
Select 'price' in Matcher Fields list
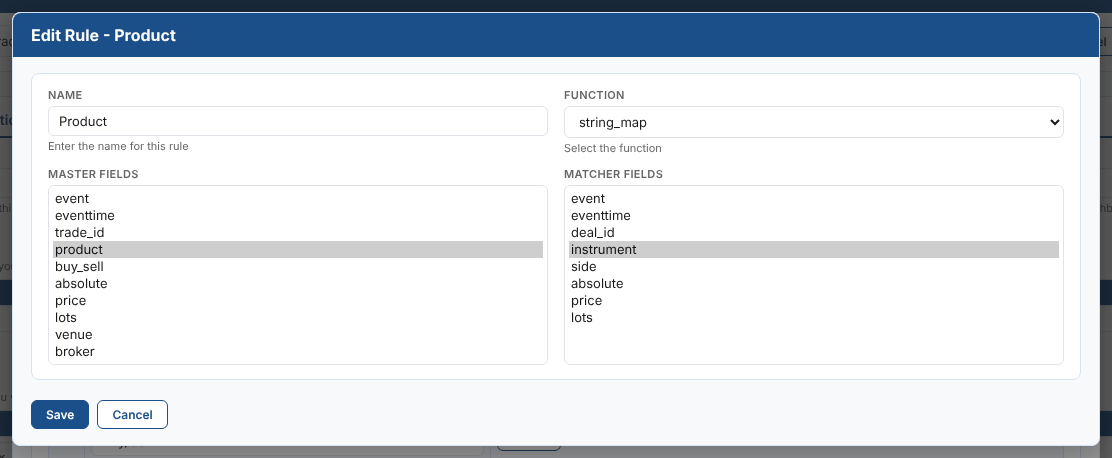tap(813, 301)
